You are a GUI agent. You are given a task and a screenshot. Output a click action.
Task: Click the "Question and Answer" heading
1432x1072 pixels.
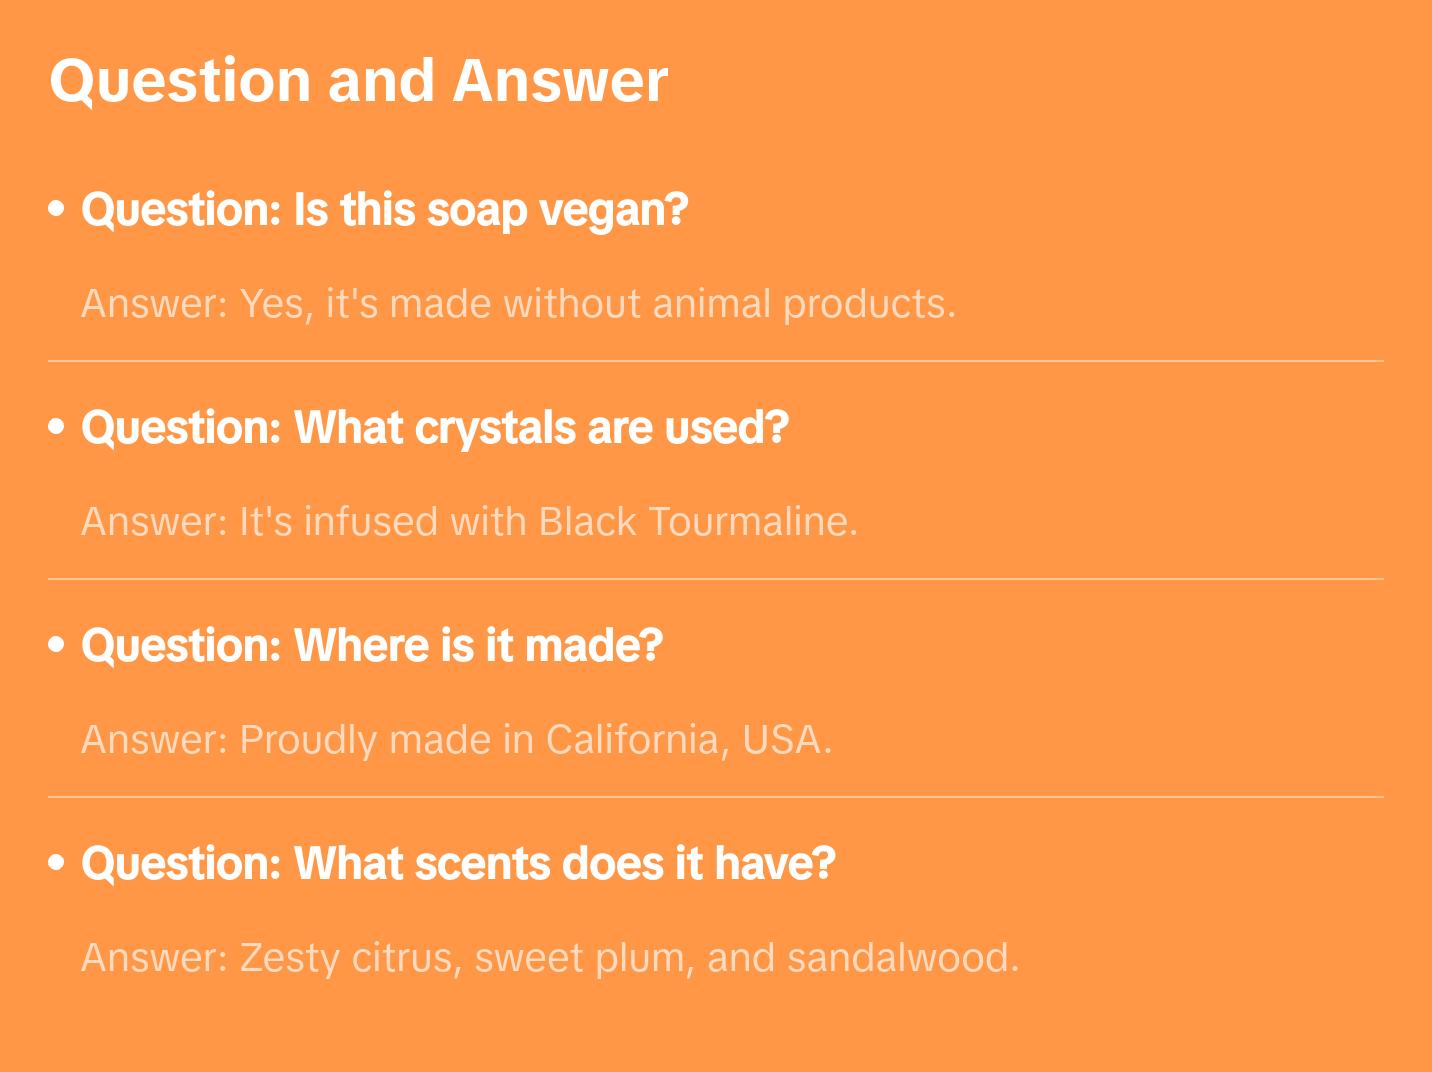358,80
